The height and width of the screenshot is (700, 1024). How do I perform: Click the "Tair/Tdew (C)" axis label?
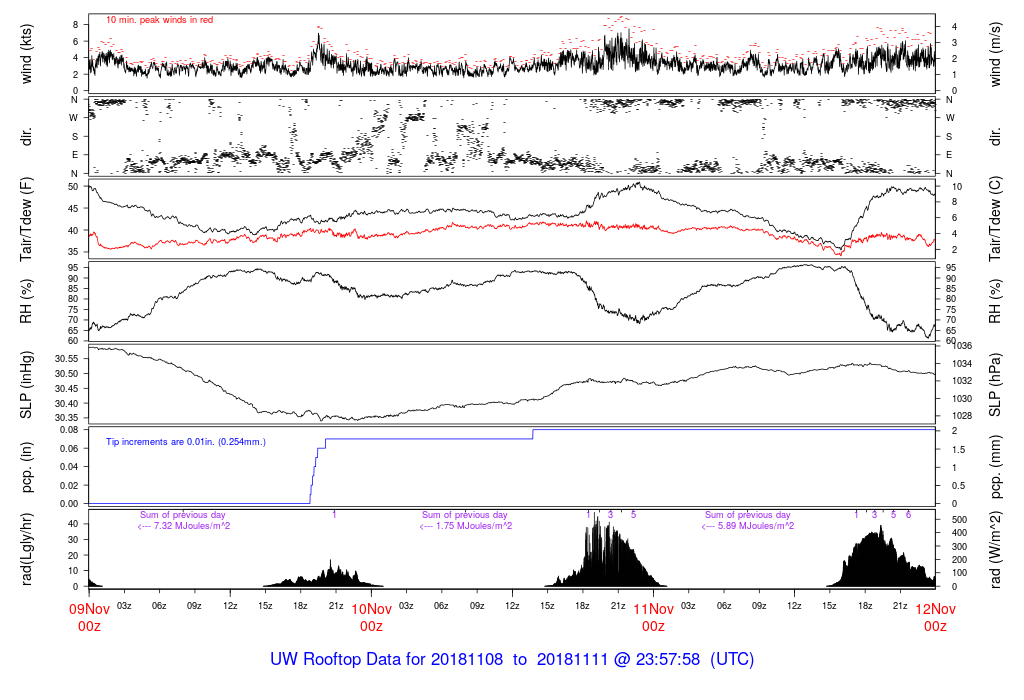pos(995,219)
